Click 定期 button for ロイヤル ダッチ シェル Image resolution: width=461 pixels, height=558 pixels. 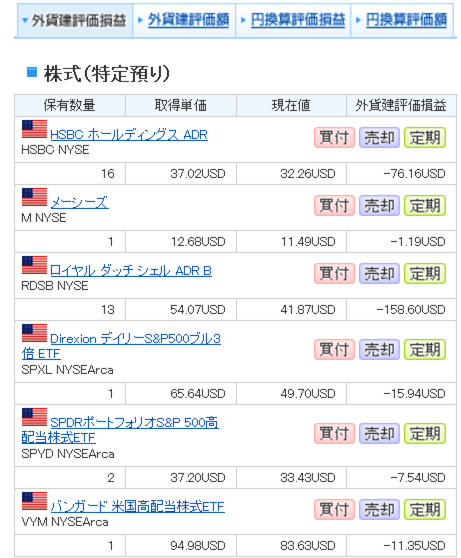coord(425,273)
